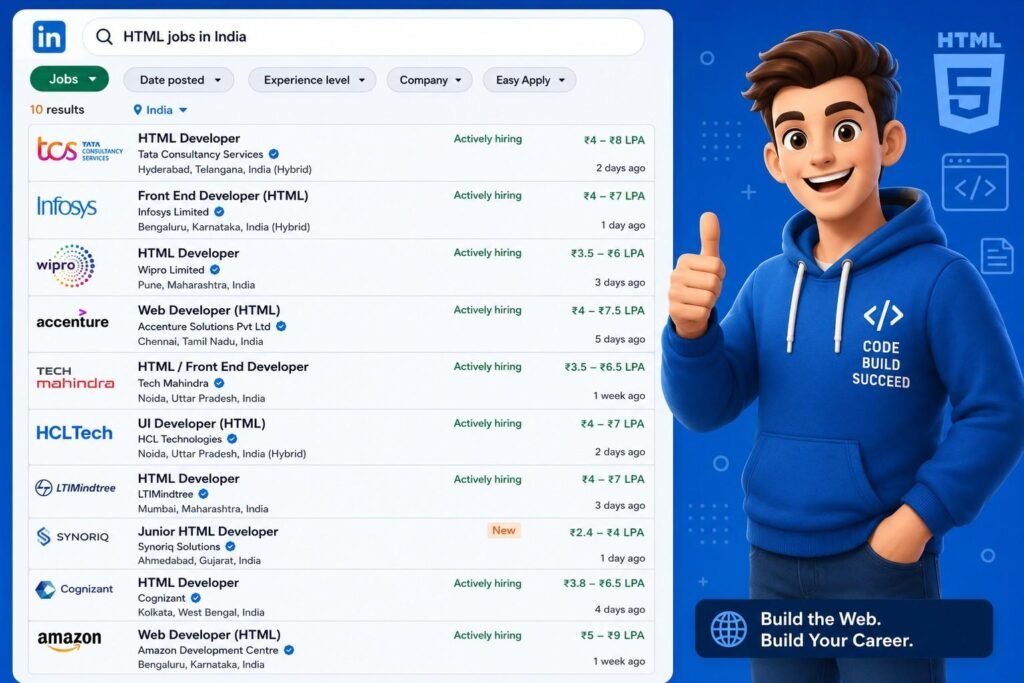Viewport: 1024px width, 683px height.
Task: Open the Accenture company logo
Action: (x=72, y=319)
